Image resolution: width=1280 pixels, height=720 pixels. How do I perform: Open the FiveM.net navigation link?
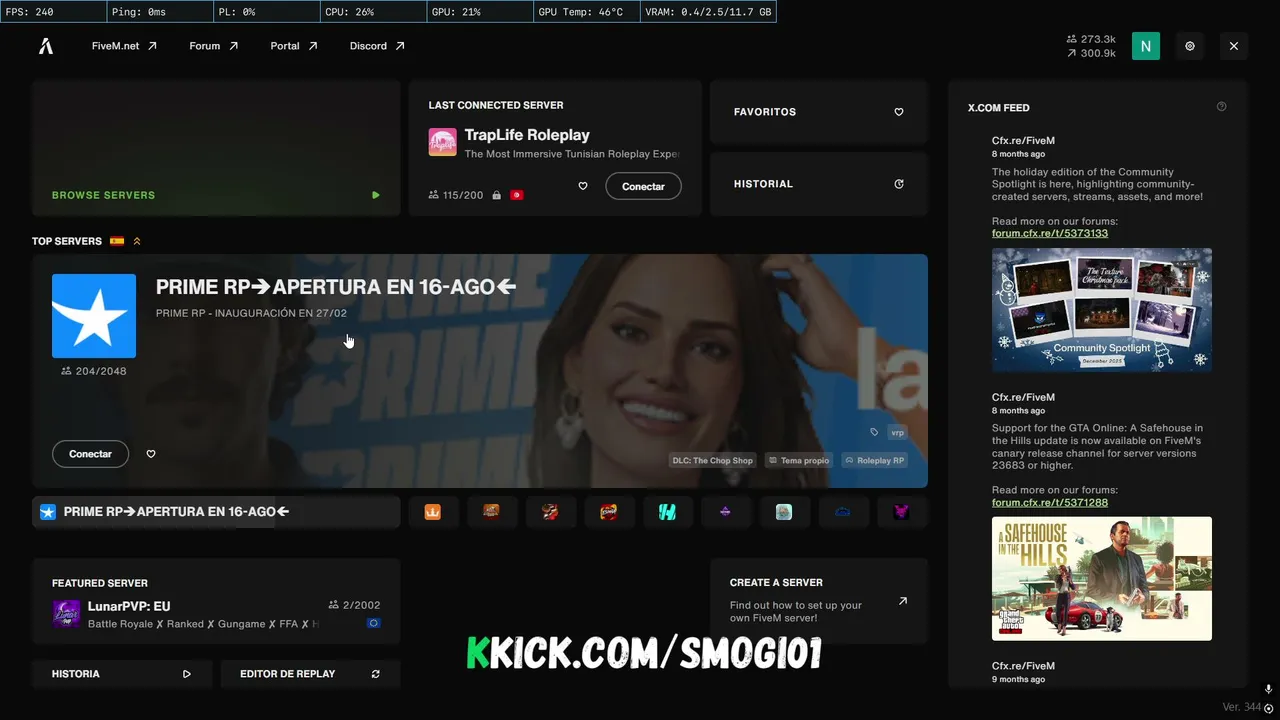click(x=124, y=46)
